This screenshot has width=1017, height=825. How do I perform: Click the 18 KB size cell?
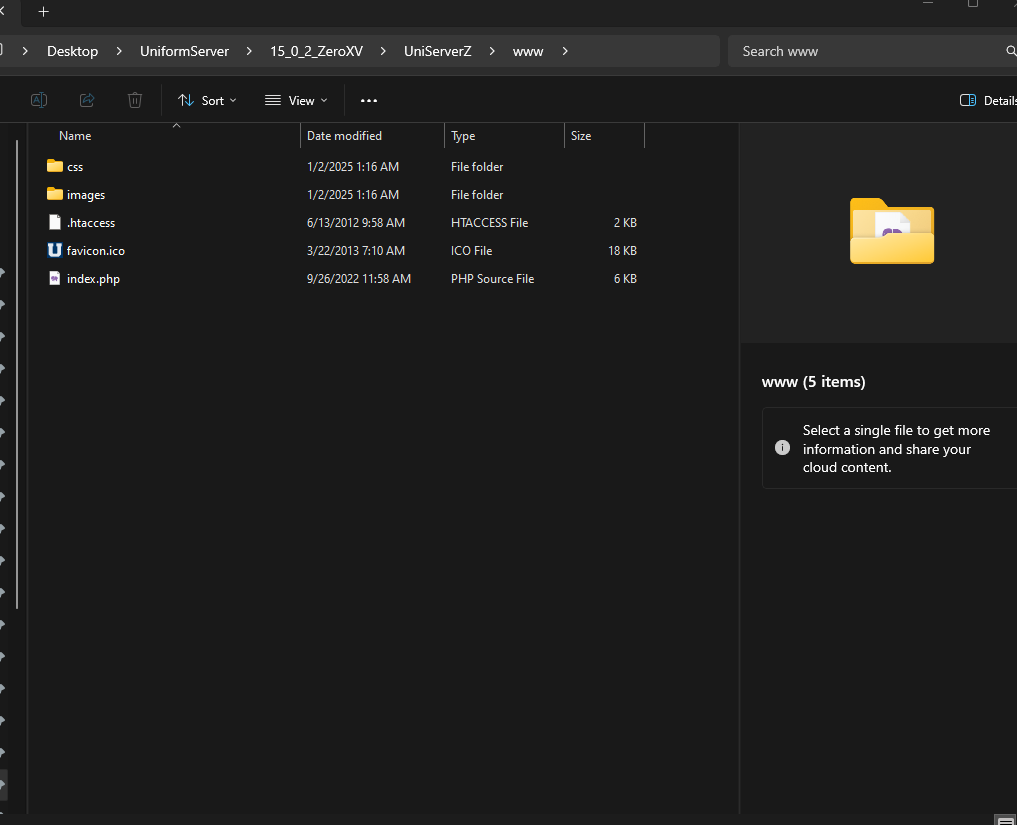623,250
